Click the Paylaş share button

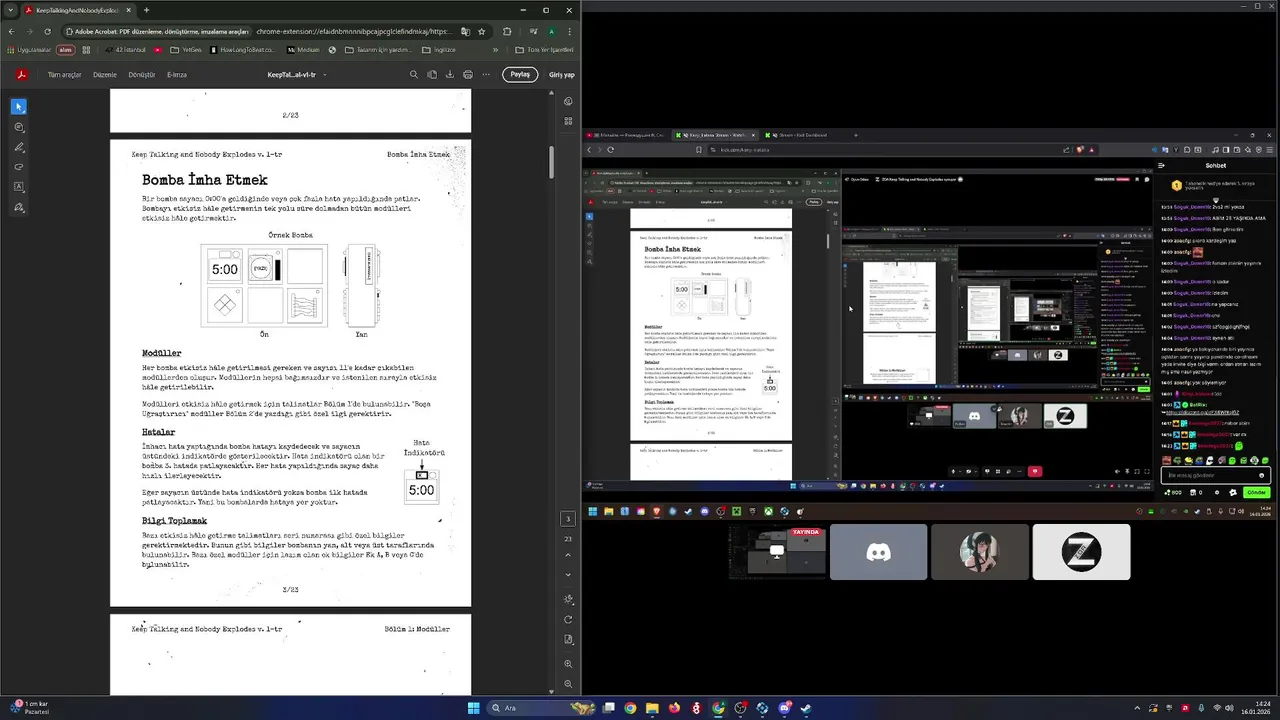coord(520,74)
